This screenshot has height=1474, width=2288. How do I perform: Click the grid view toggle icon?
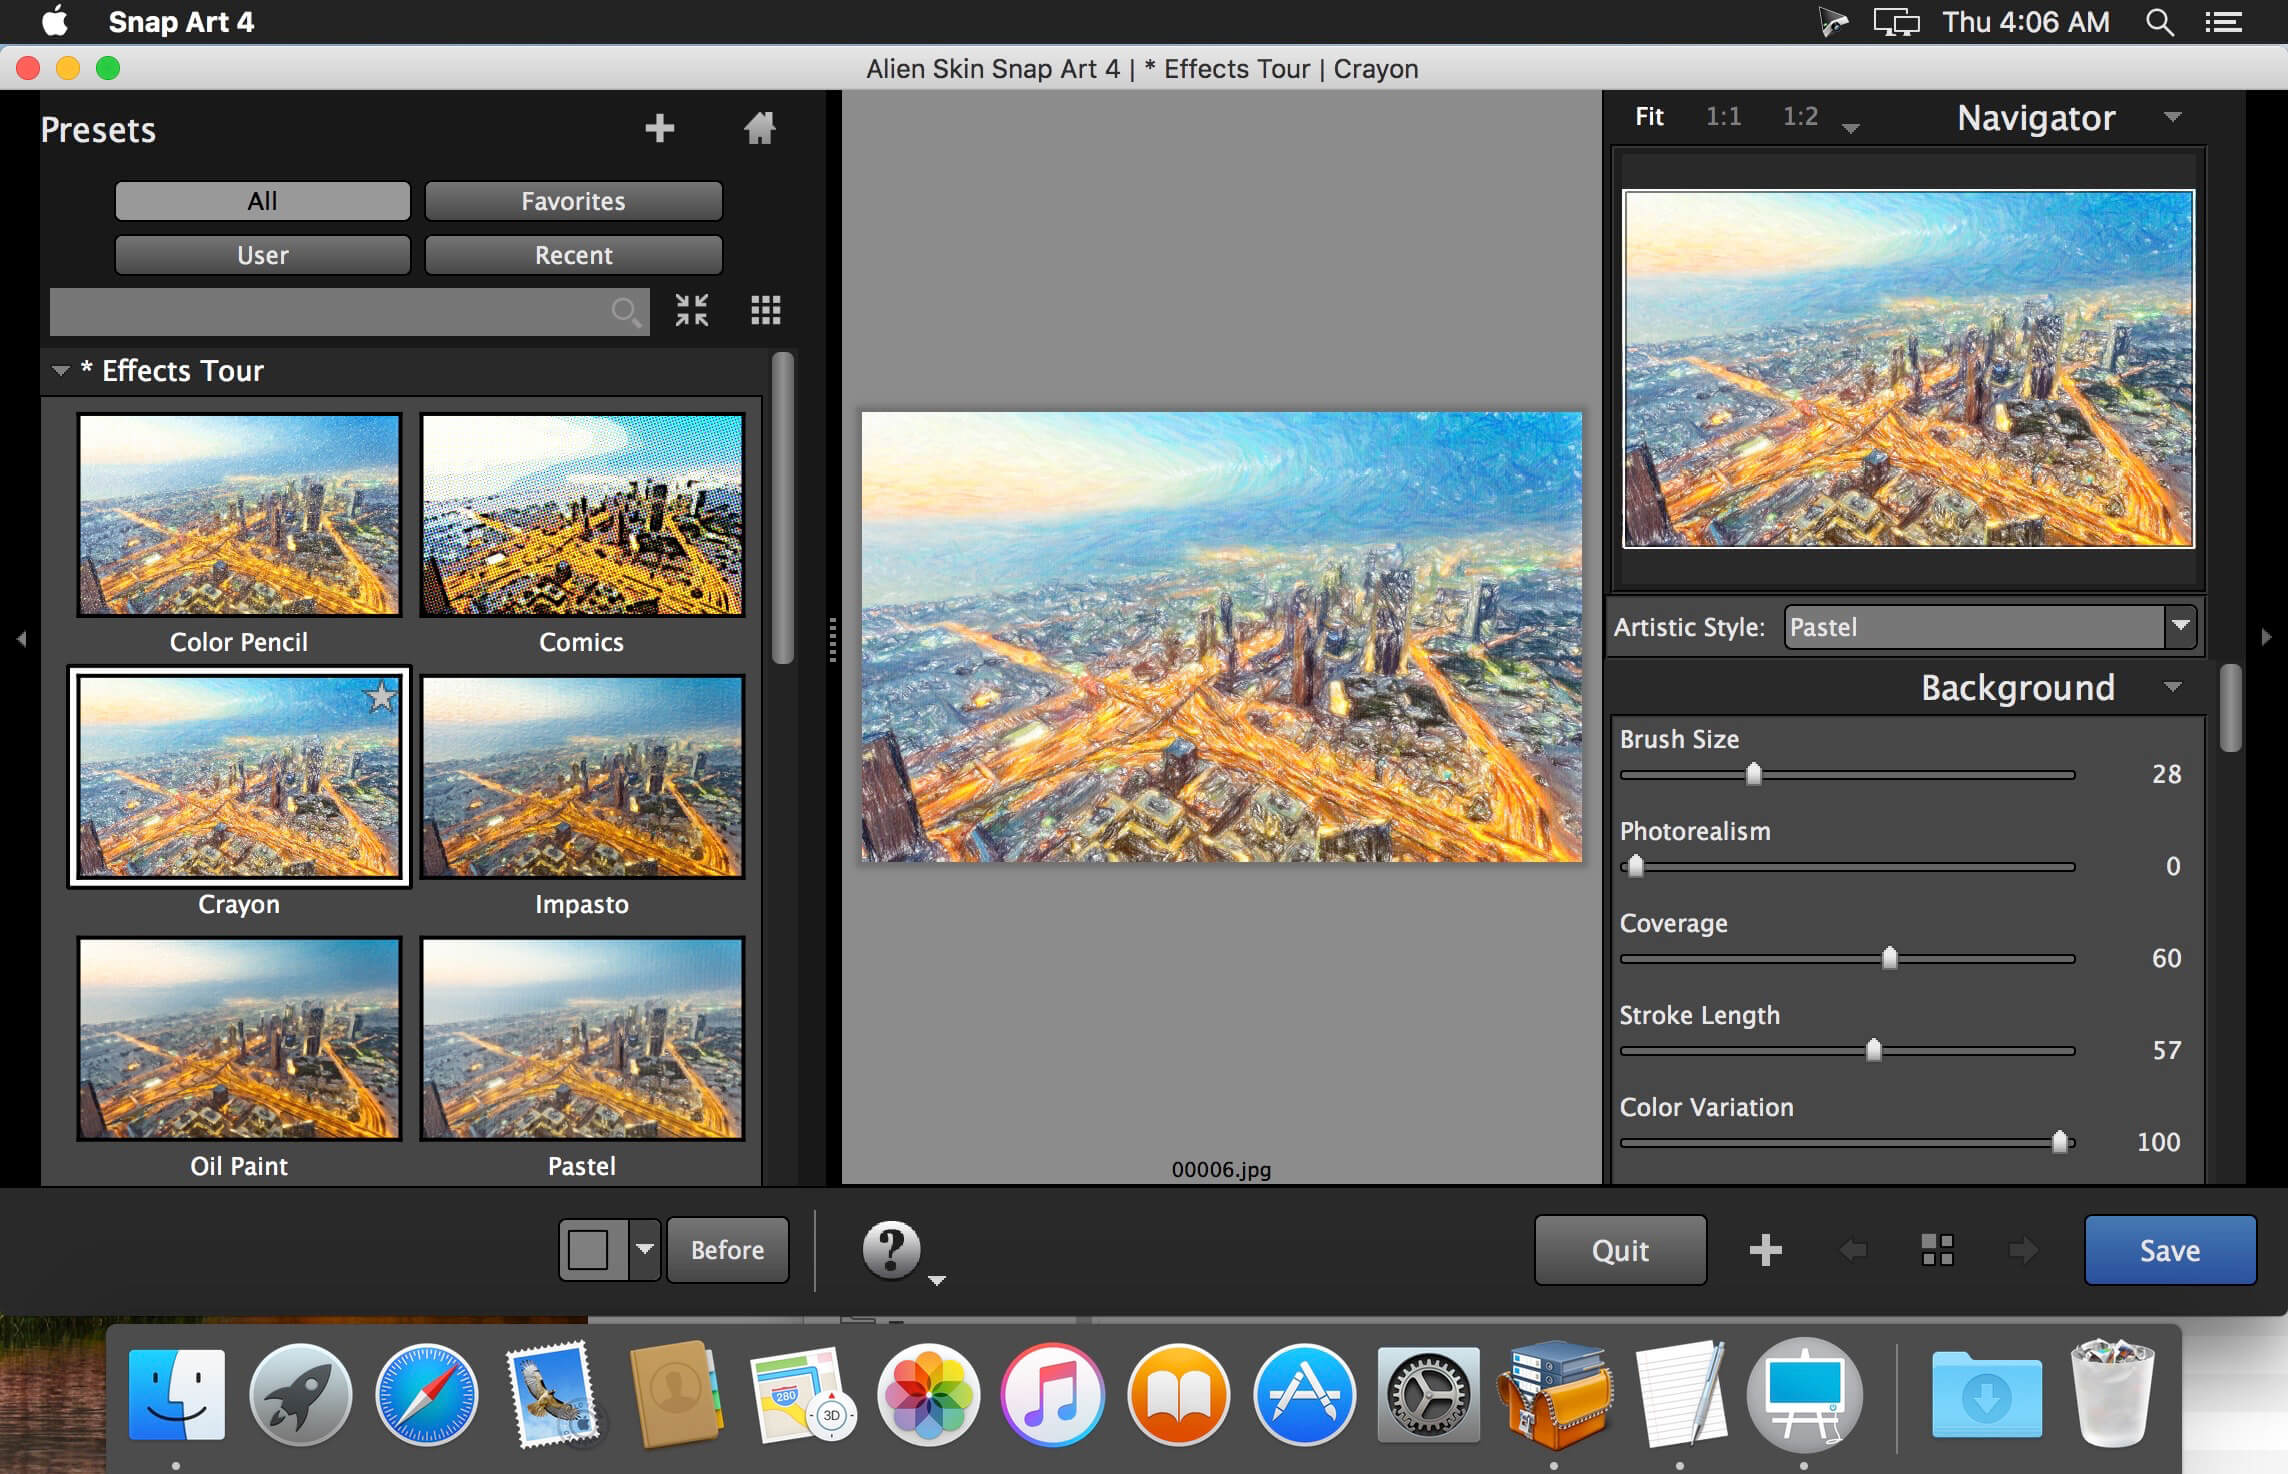pos(765,308)
